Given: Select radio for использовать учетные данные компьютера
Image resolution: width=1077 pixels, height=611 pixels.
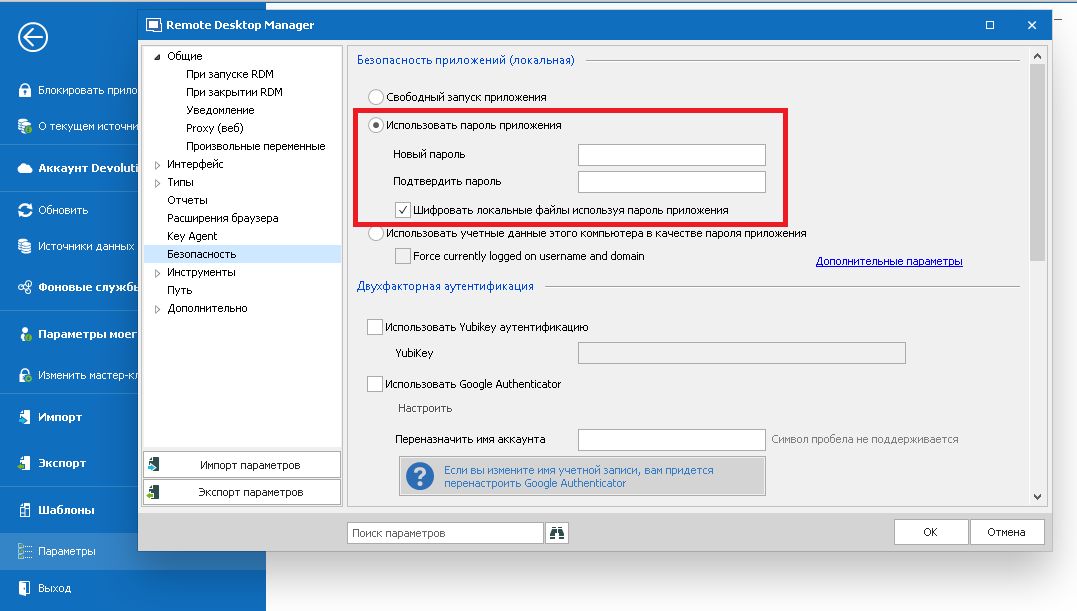Looking at the screenshot, I should 376,233.
